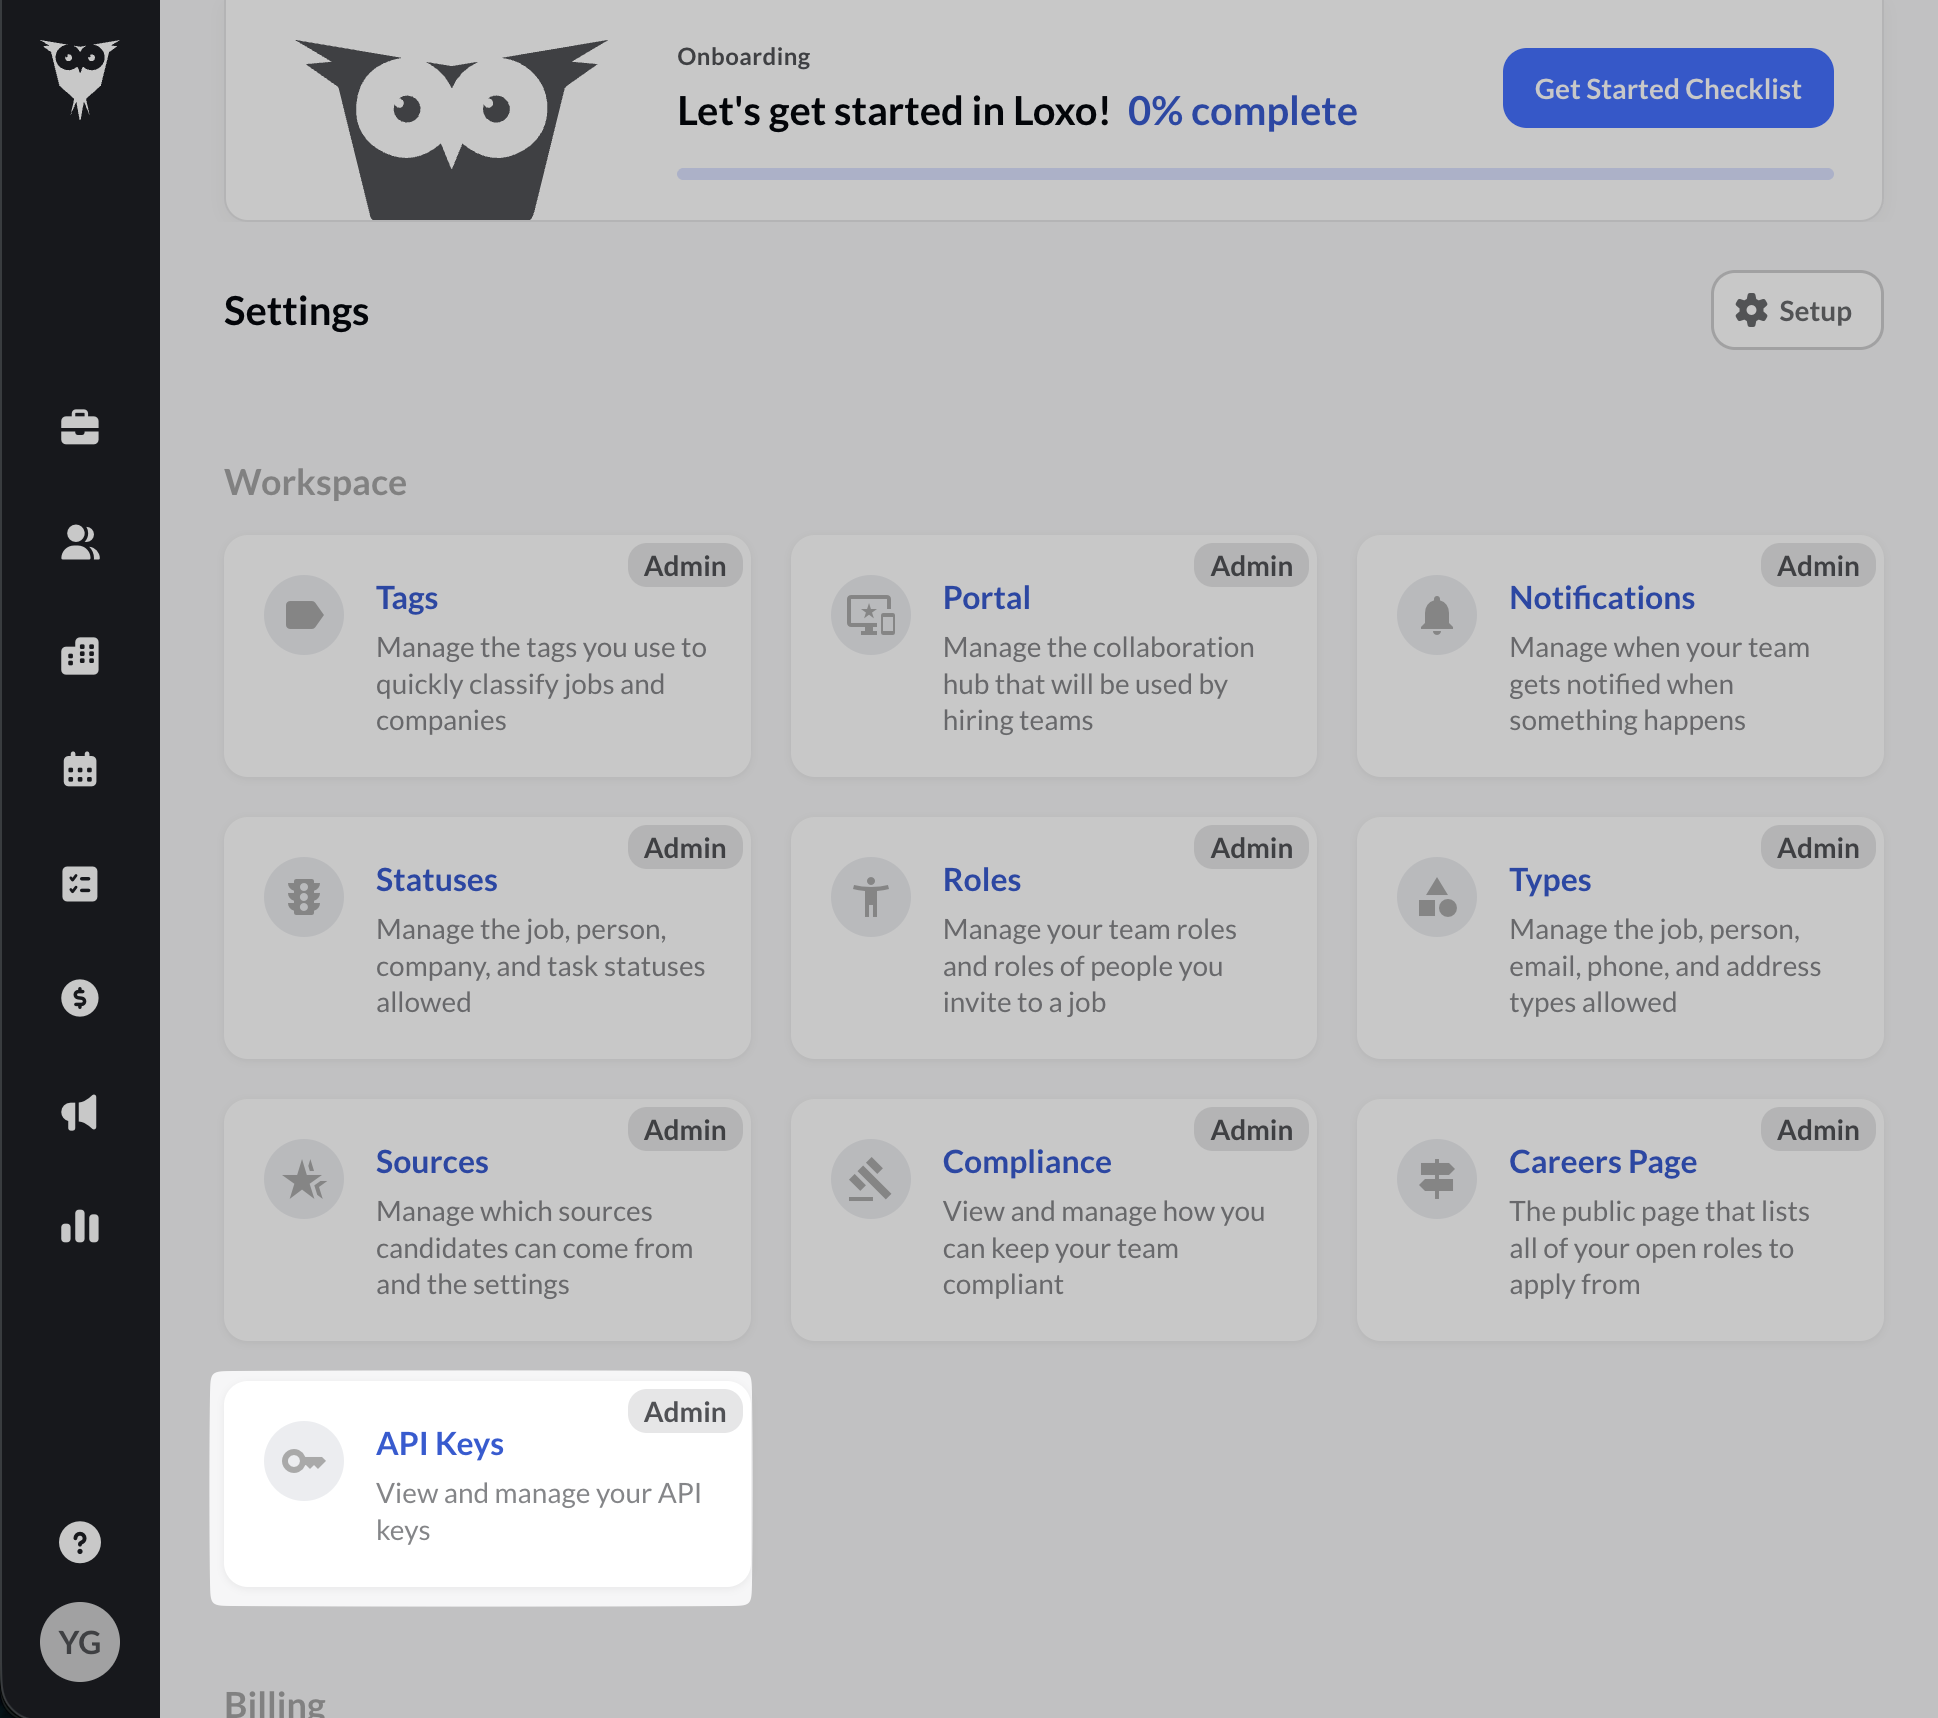The height and width of the screenshot is (1718, 1938).
Task: Open the API Keys settings link
Action: [440, 1444]
